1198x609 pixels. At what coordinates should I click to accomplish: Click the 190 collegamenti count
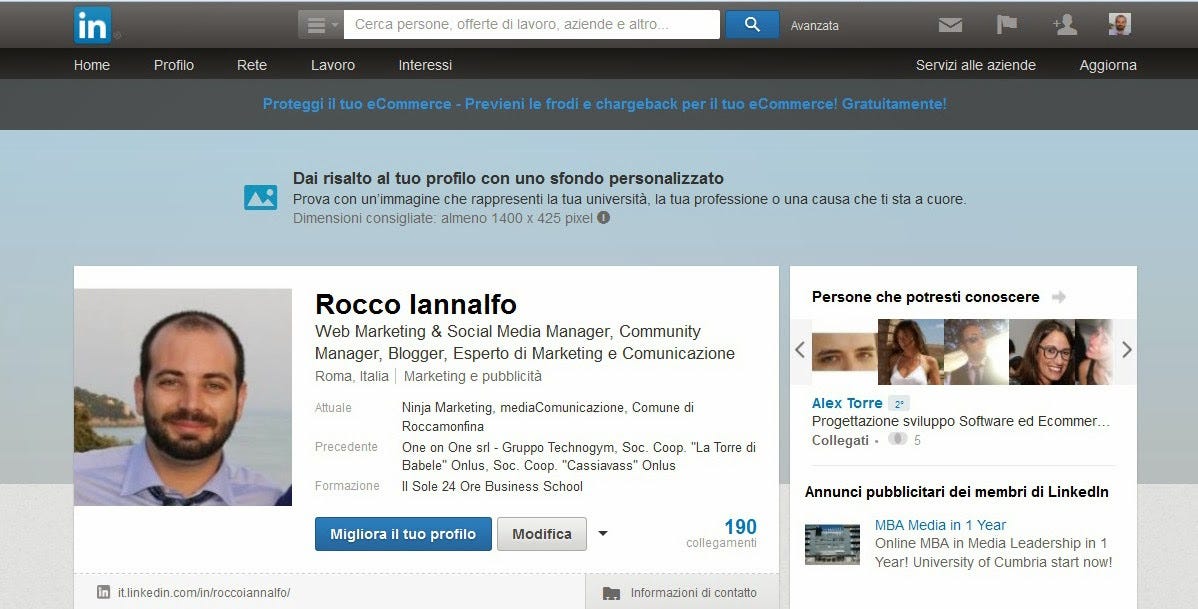722,533
